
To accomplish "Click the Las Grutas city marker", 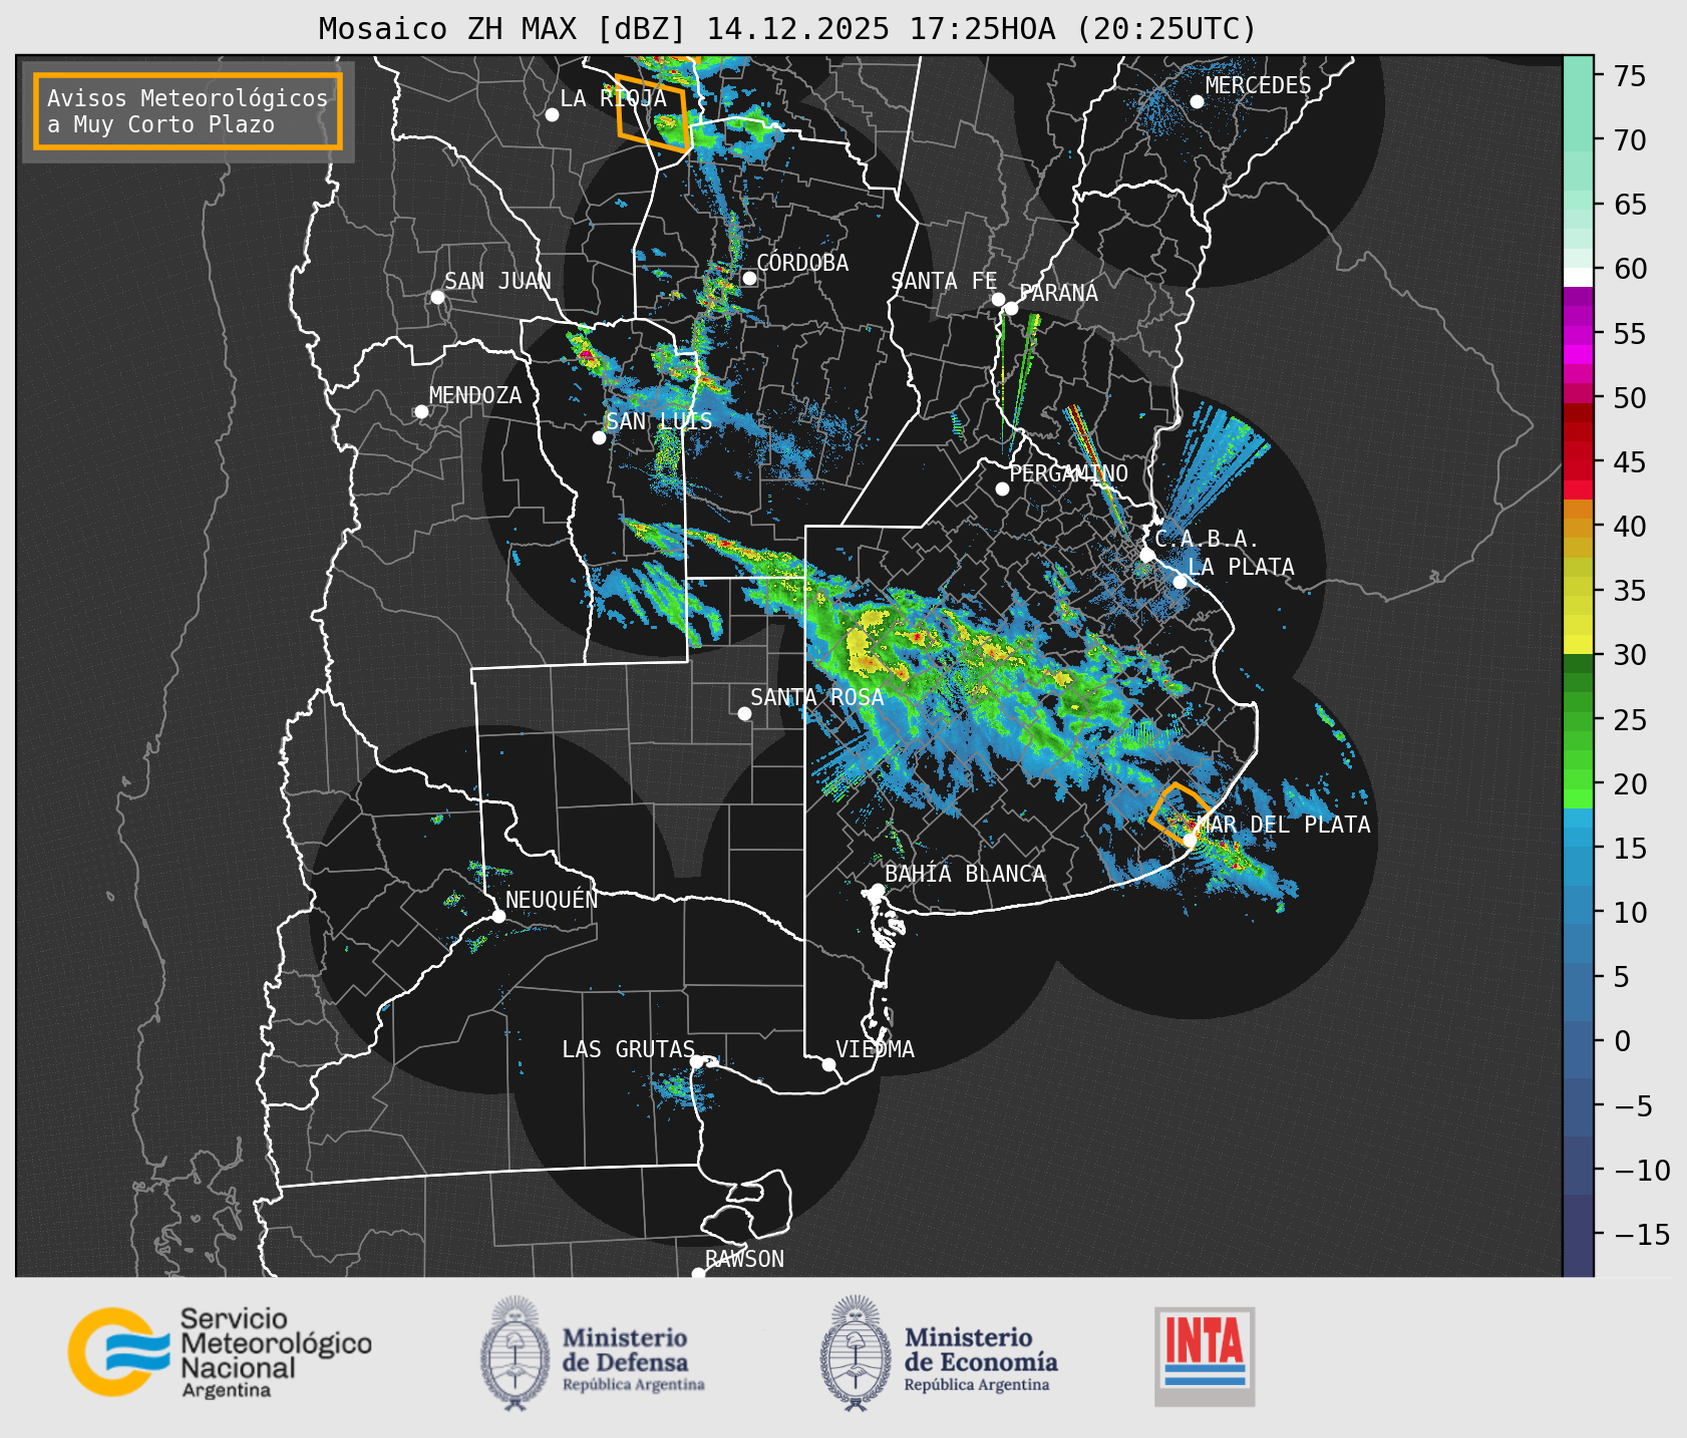I will 697,1061.
